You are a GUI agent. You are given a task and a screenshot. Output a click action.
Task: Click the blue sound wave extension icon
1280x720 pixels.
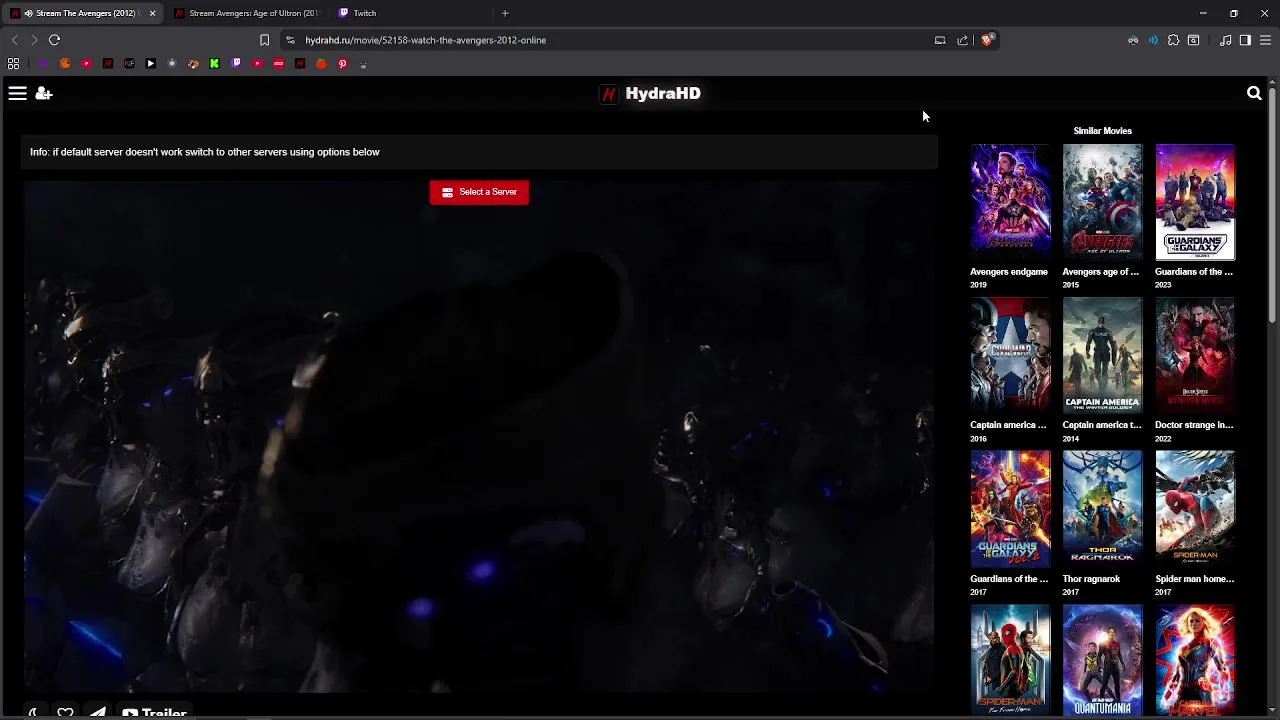1153,40
